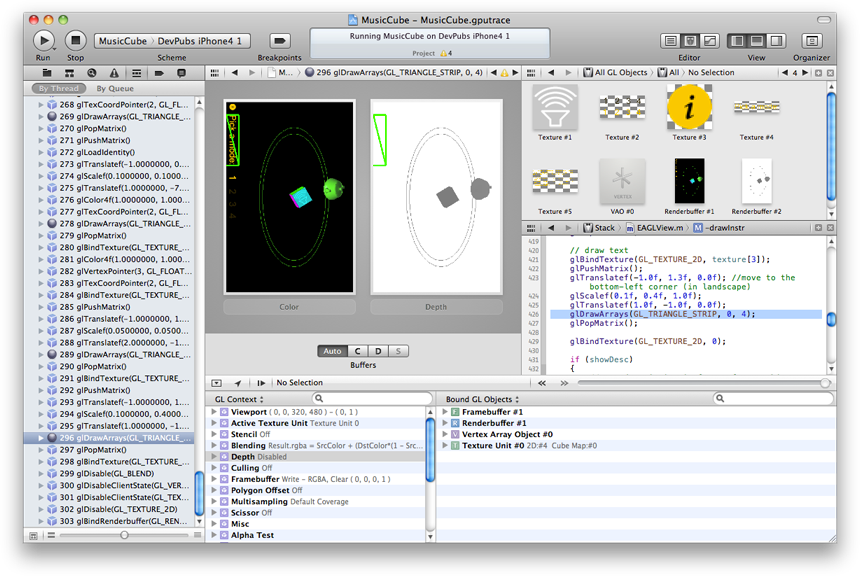
Task: Show the Issue navigator warning icon
Action: (x=114, y=74)
